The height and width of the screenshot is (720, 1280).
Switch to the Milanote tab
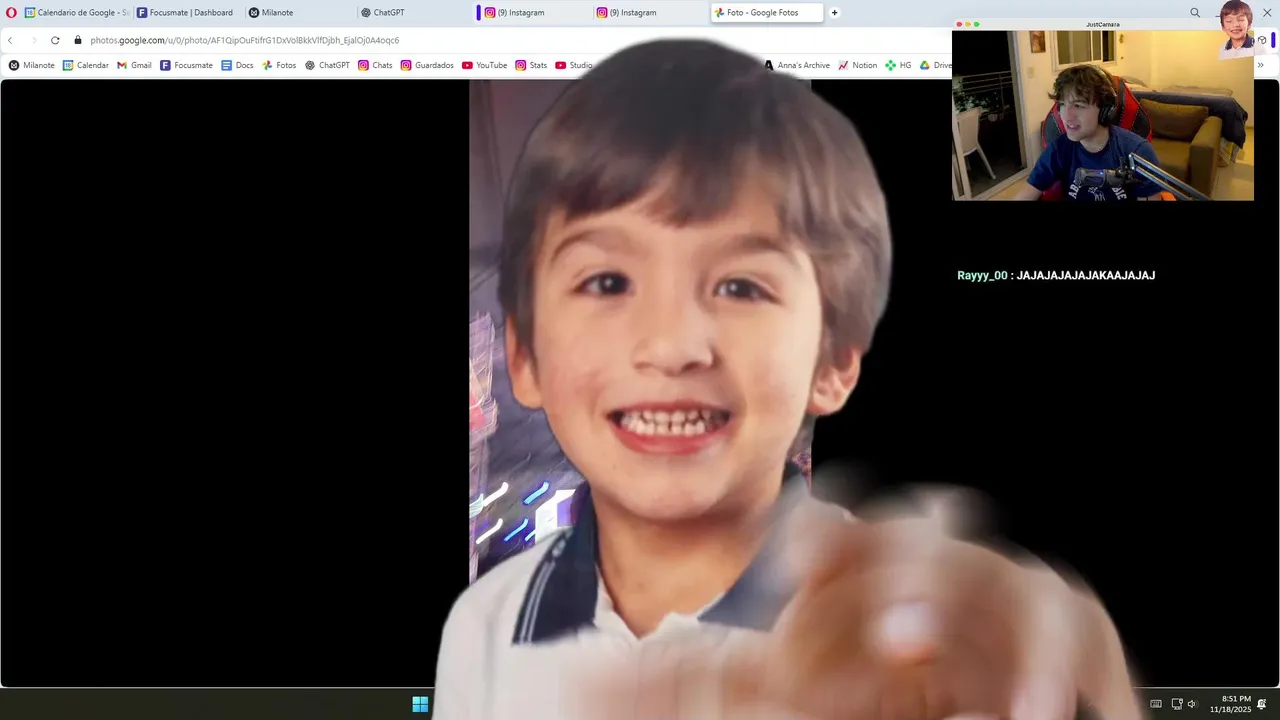click(300, 13)
